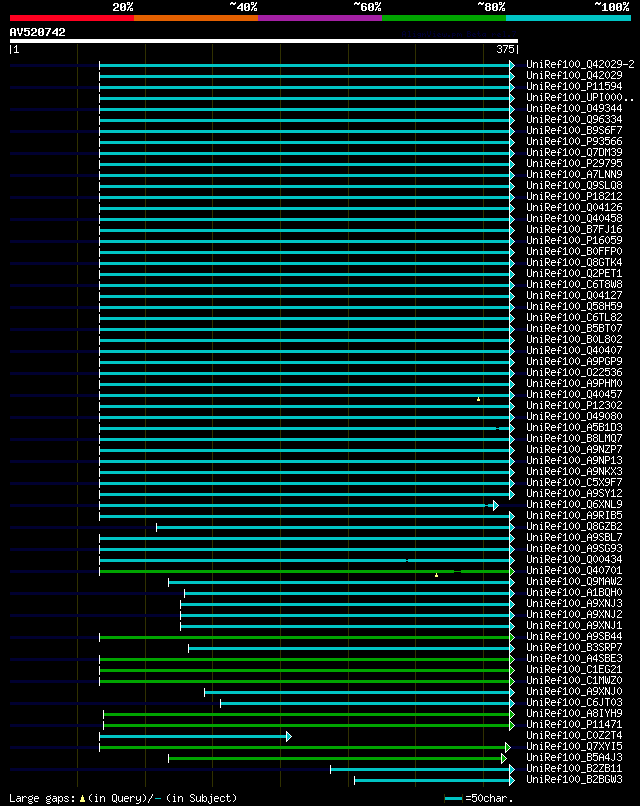640x806 pixels.
Task: Select hit label UniRef100_A5B1D3
Action: (x=574, y=427)
